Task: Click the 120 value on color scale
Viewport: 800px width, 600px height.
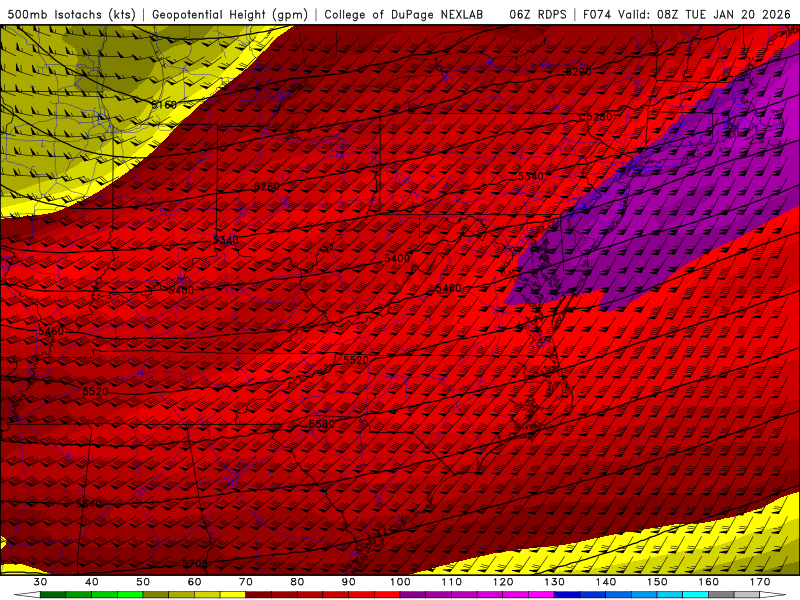Action: (503, 582)
